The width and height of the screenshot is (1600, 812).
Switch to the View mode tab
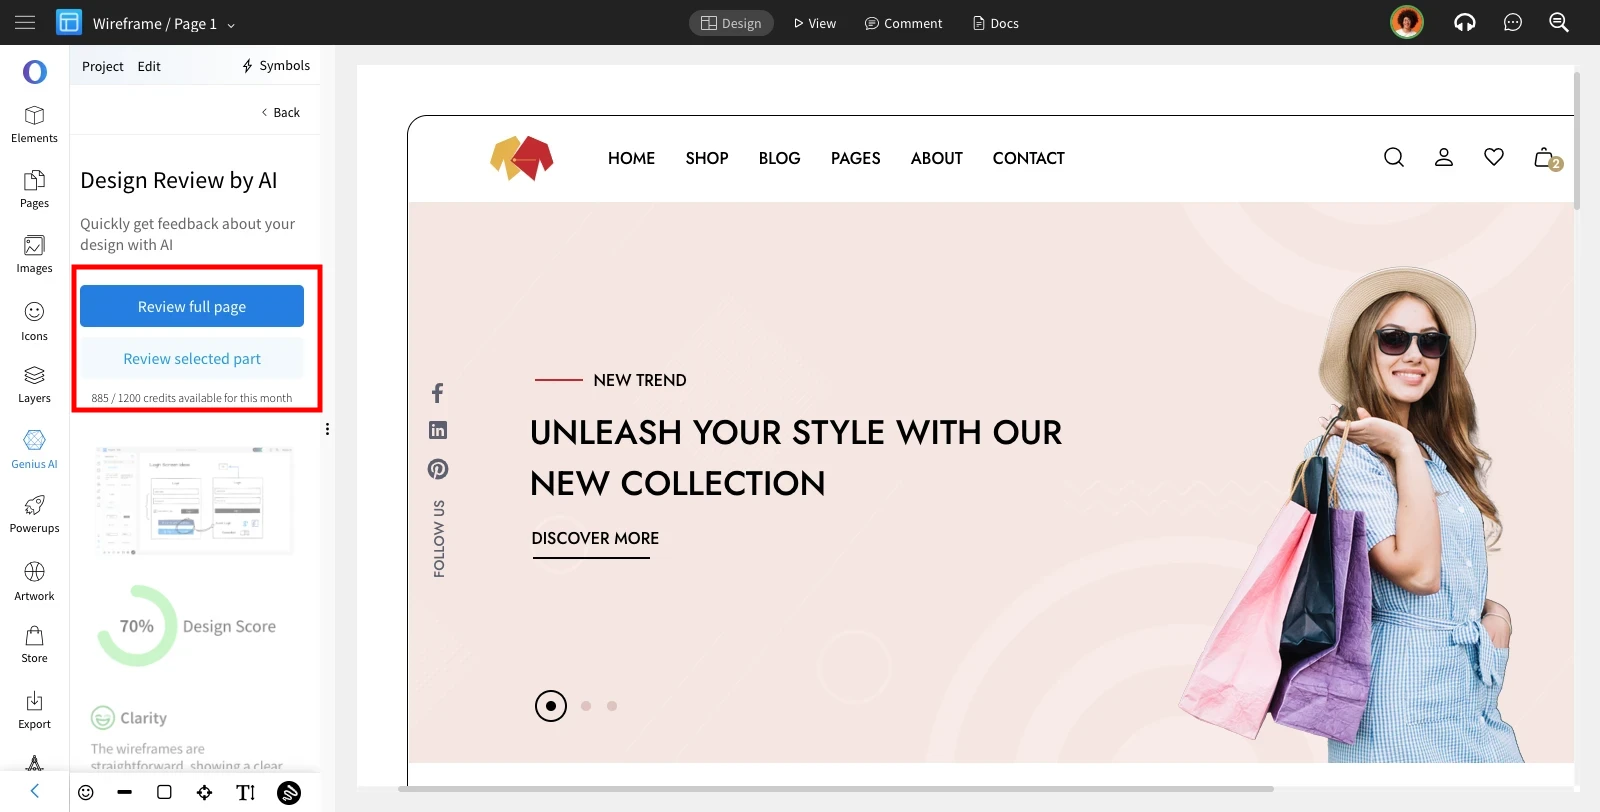pyautogui.click(x=814, y=23)
